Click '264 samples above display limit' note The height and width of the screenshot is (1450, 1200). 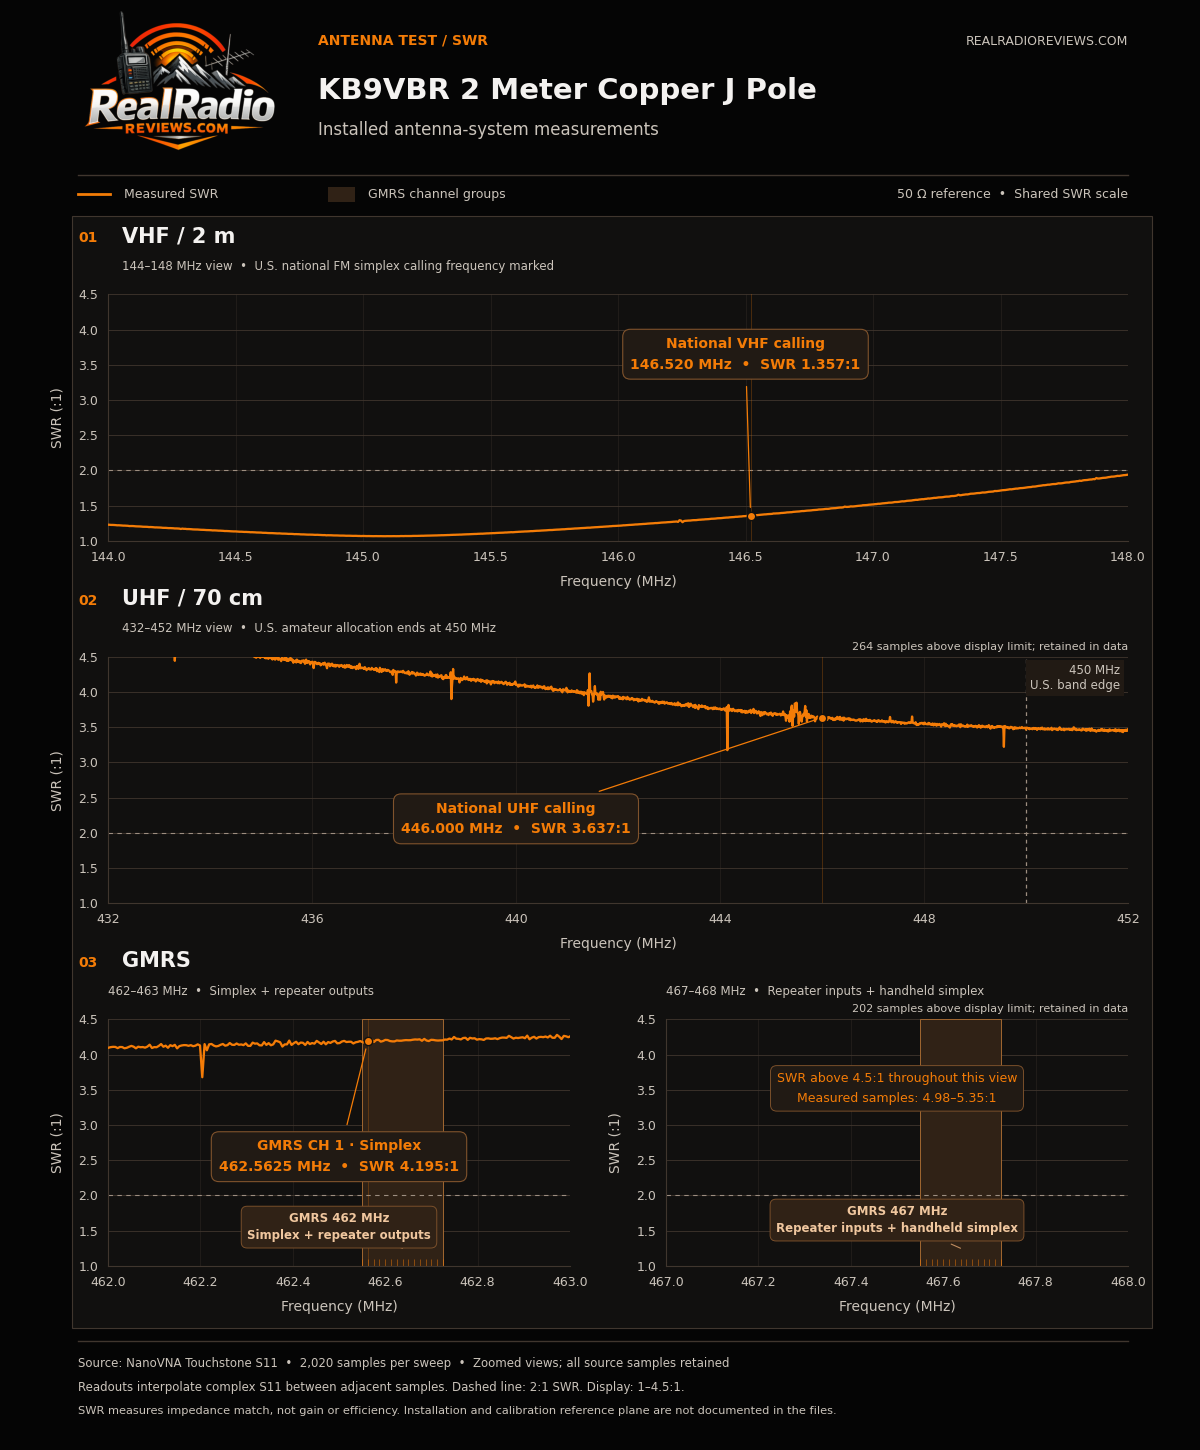point(990,647)
